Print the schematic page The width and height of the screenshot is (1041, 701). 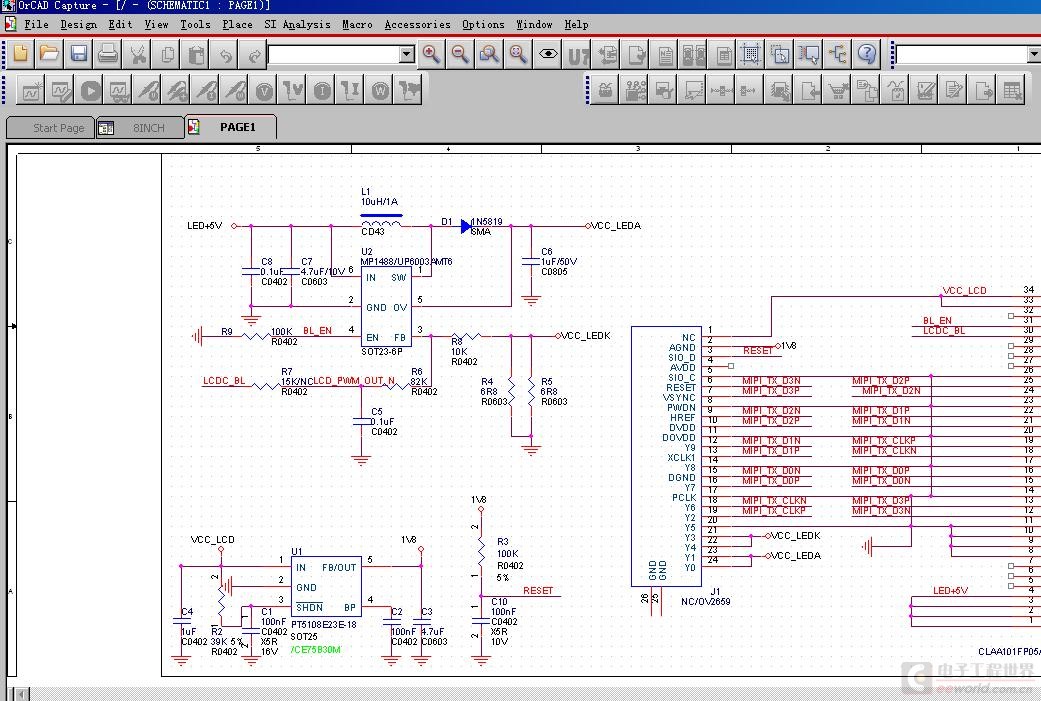click(x=108, y=54)
